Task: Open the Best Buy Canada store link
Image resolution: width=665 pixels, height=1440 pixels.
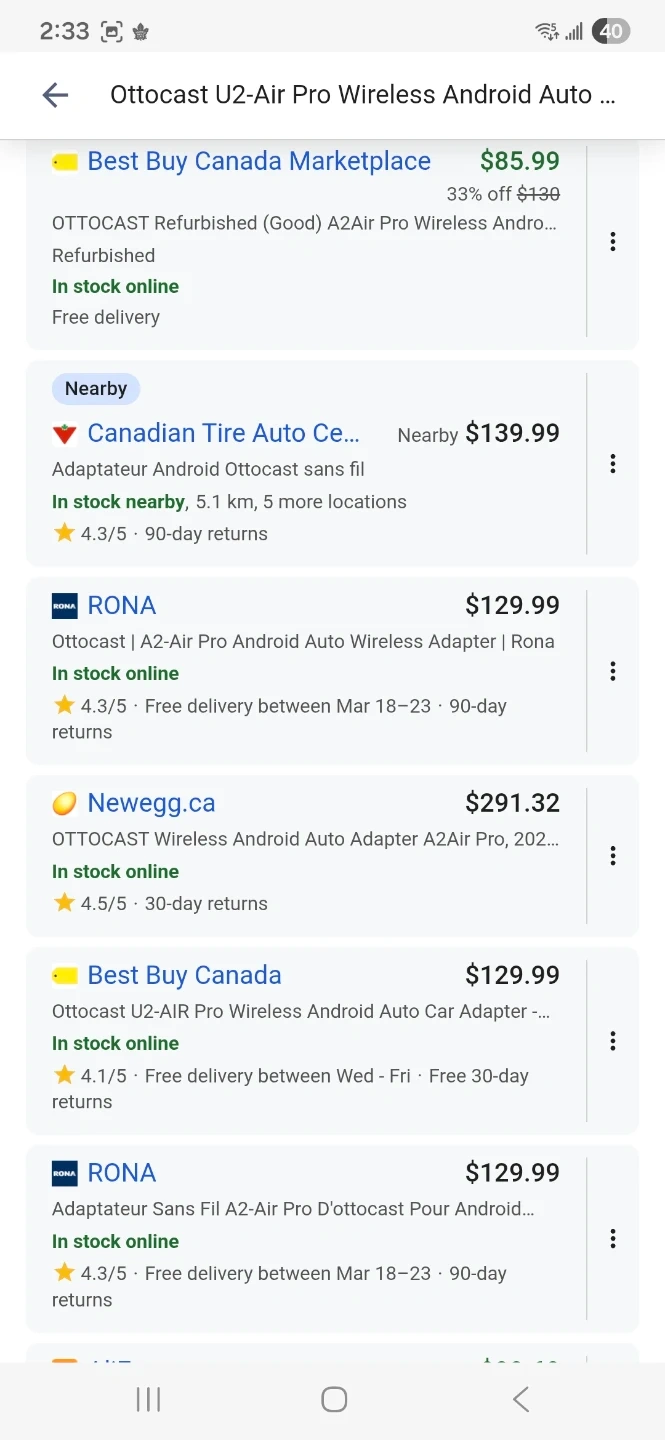Action: [x=184, y=975]
